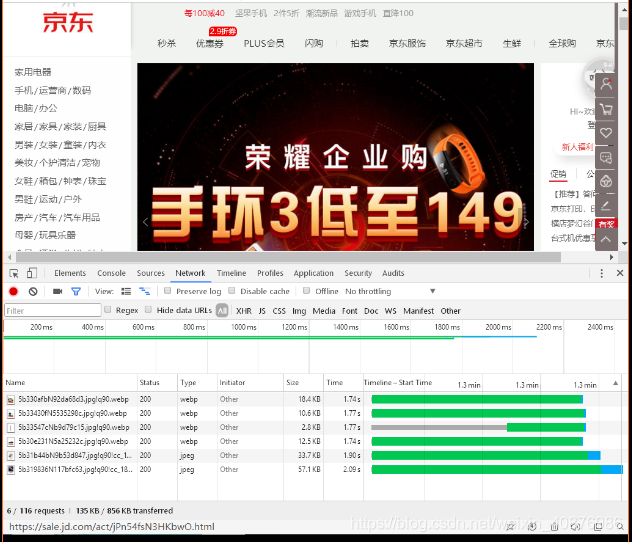Switch to the Elements tab
Screen dimensions: 632x542
70,273
